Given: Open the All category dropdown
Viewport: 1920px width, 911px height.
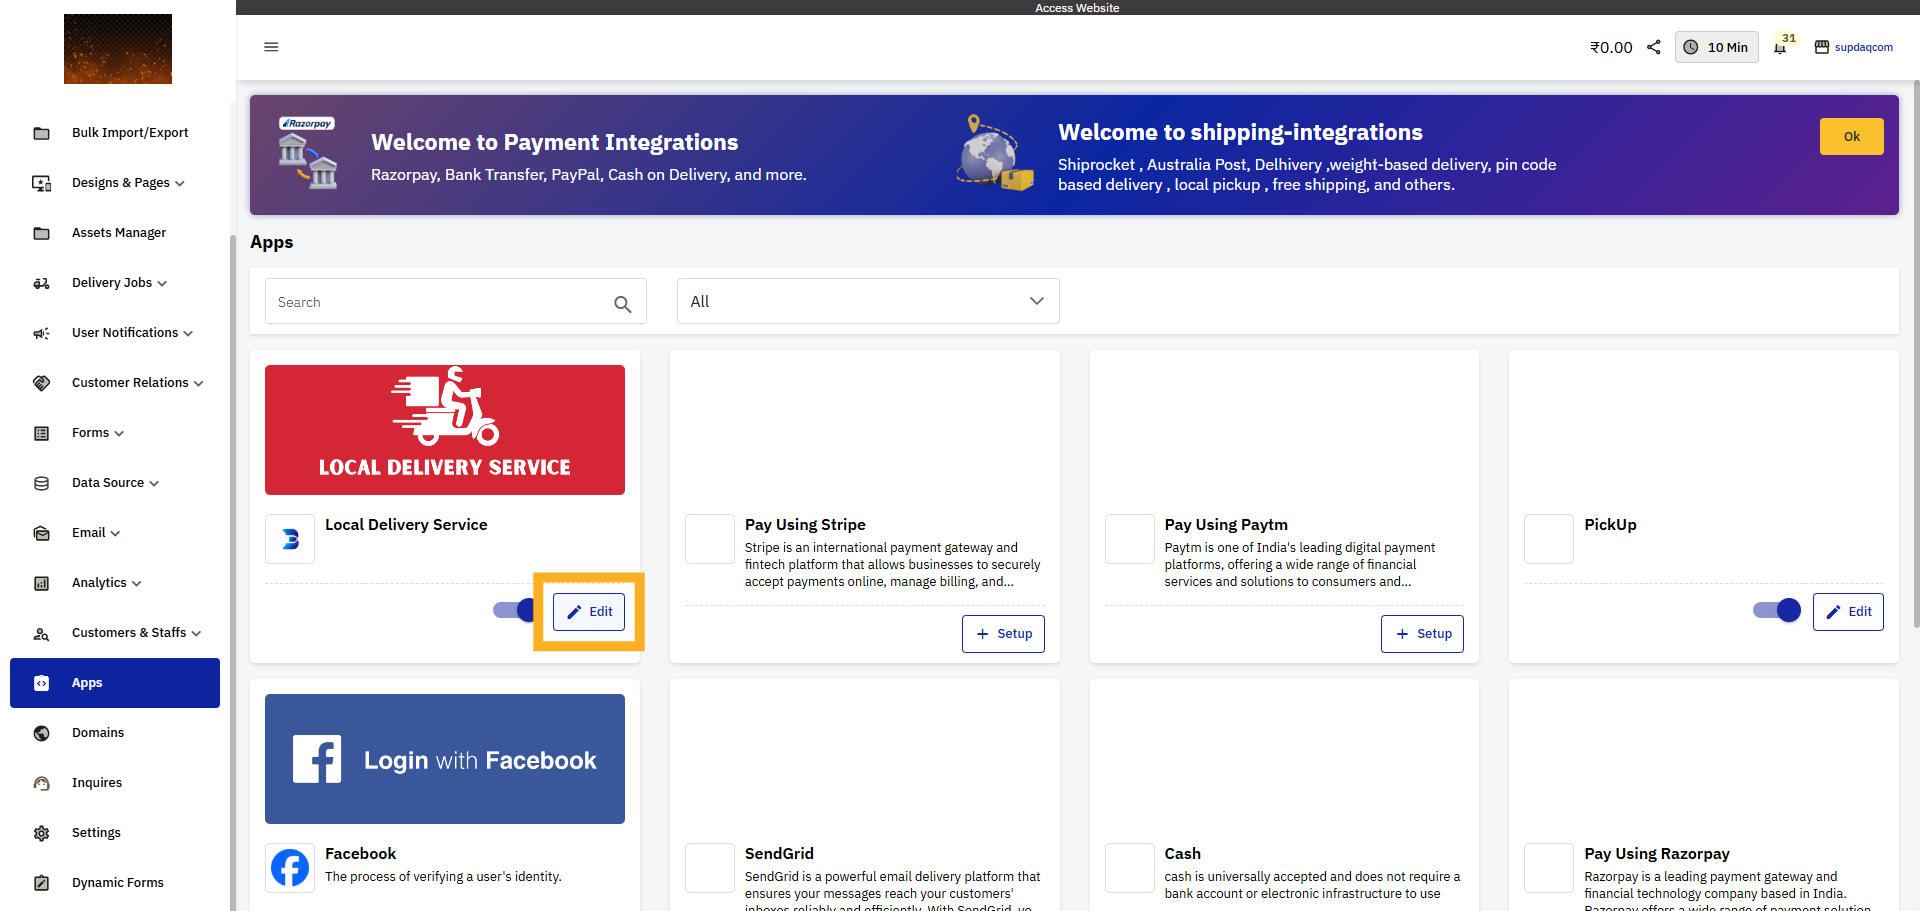Looking at the screenshot, I should [867, 301].
